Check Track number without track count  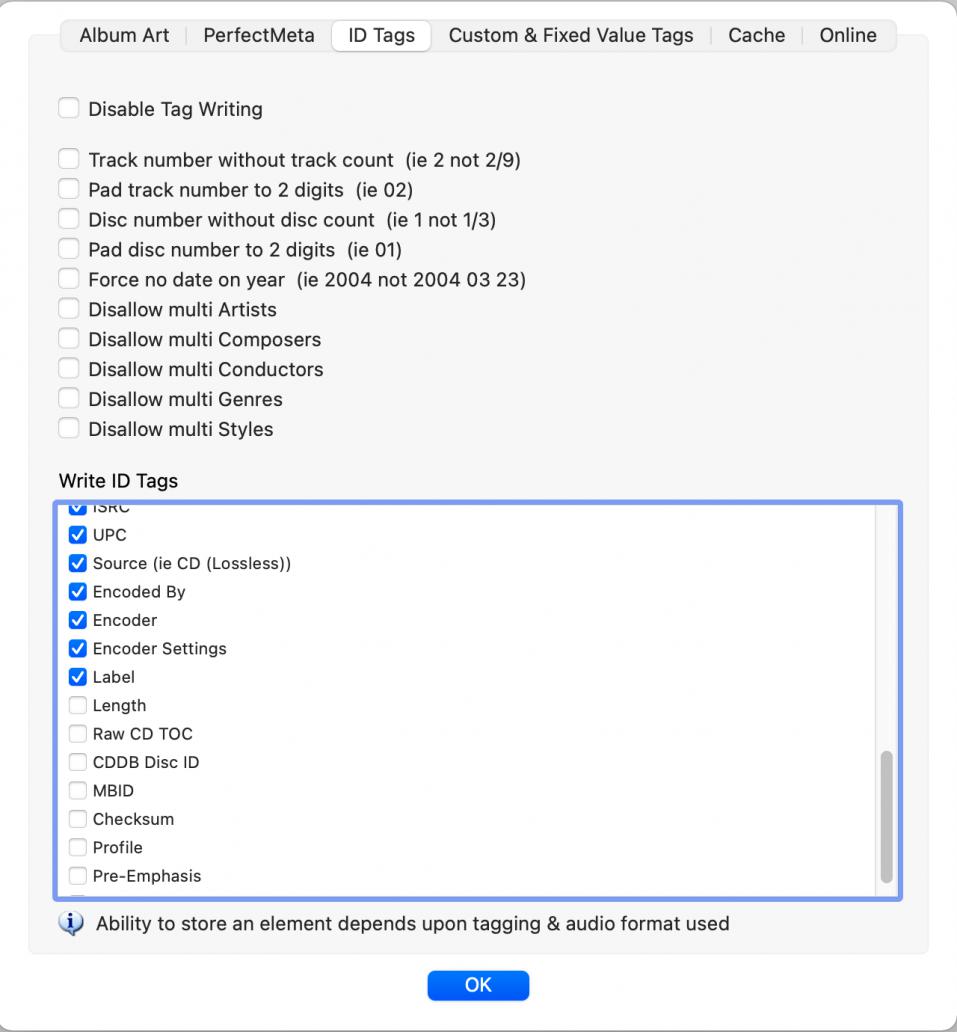point(68,160)
